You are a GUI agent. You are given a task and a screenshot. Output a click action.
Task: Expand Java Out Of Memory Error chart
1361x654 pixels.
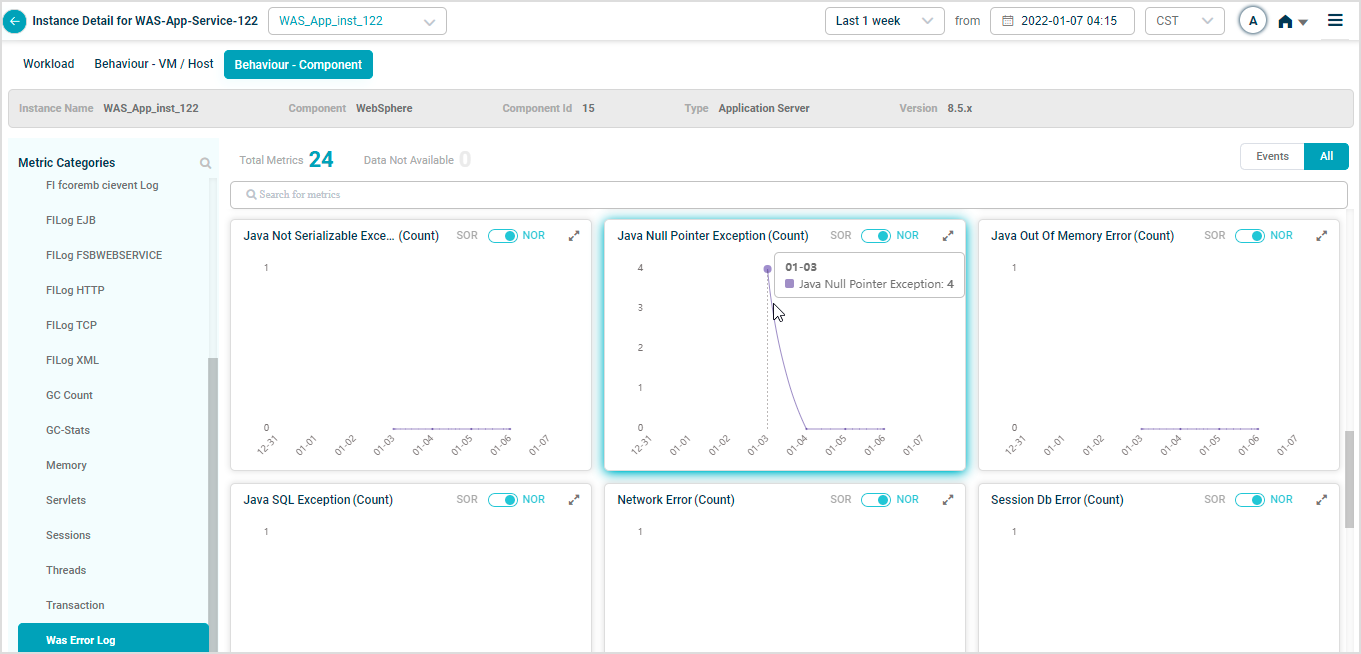[x=1321, y=236]
